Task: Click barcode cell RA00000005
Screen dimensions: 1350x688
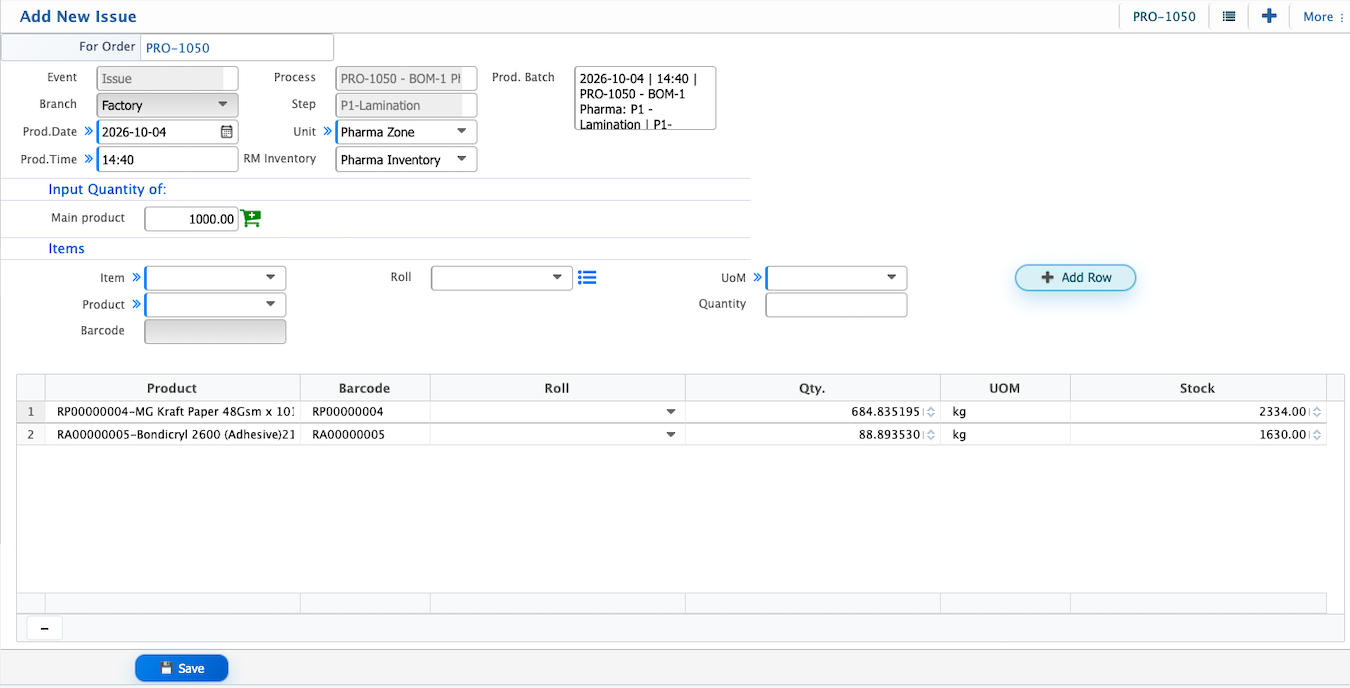Action: [x=365, y=435]
